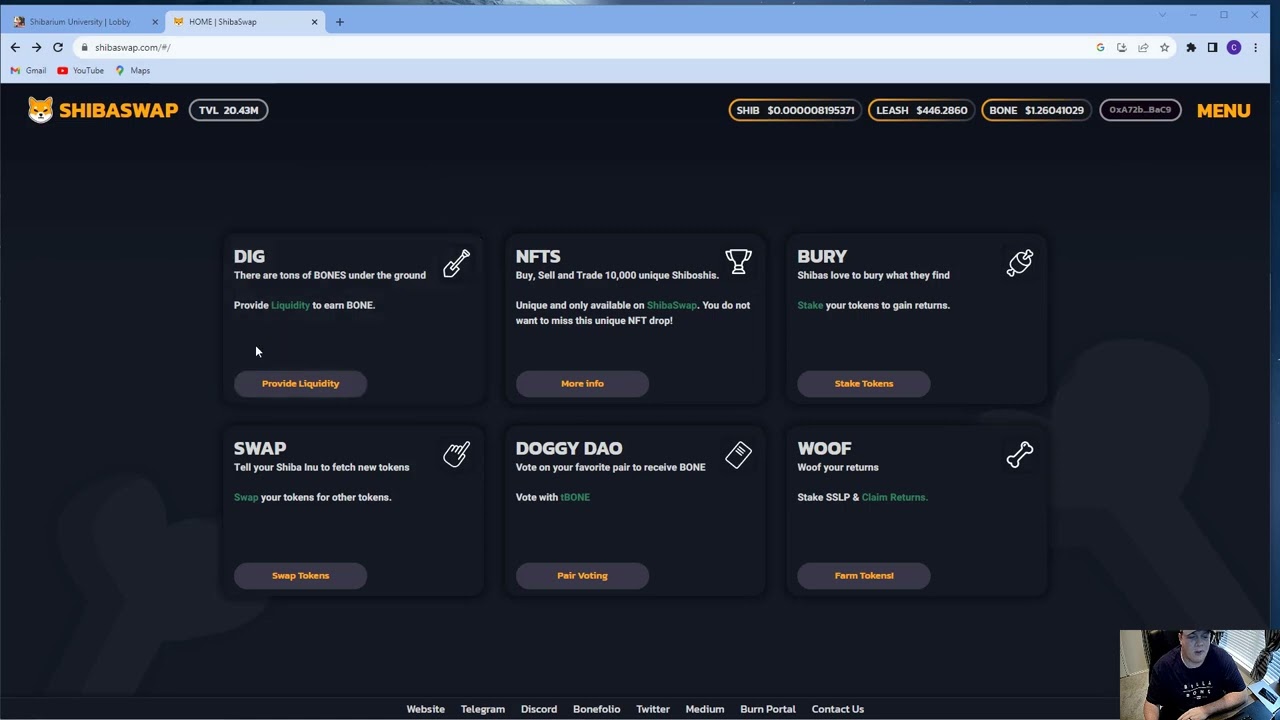Share this page via the share icon
The height and width of the screenshot is (720, 1280).
1143,47
